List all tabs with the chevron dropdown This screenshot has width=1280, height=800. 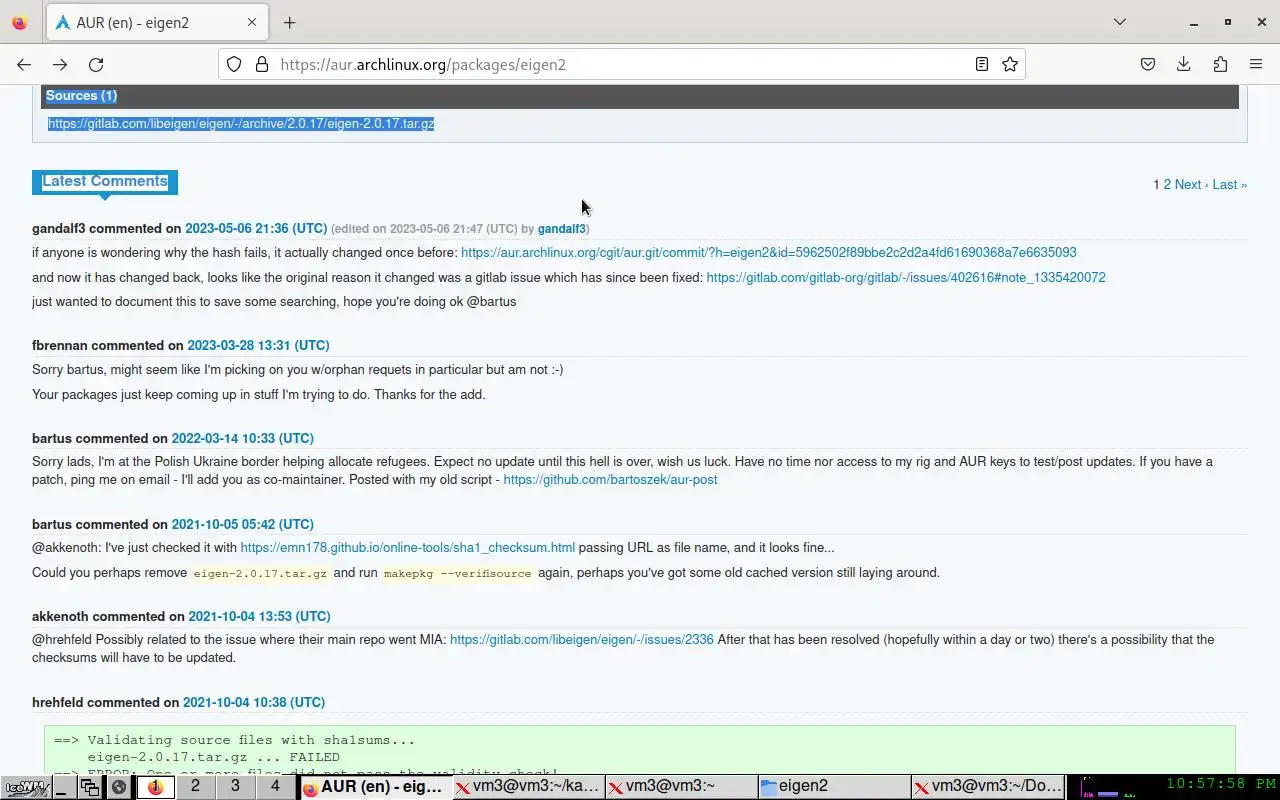tap(1120, 22)
